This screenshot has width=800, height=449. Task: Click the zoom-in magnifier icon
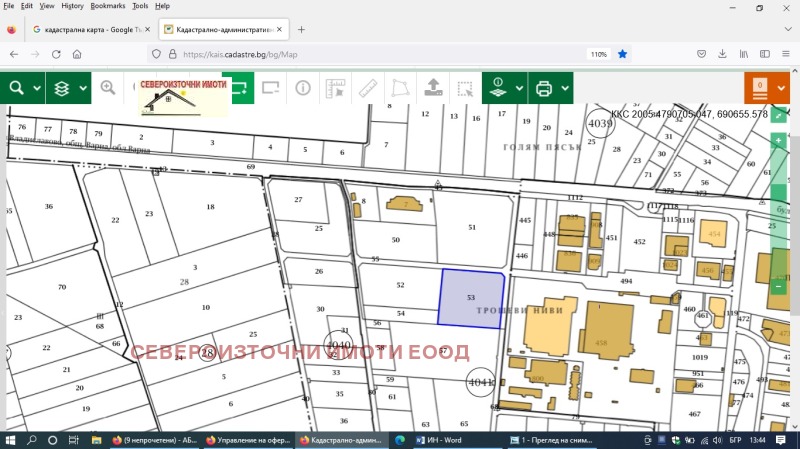click(108, 88)
